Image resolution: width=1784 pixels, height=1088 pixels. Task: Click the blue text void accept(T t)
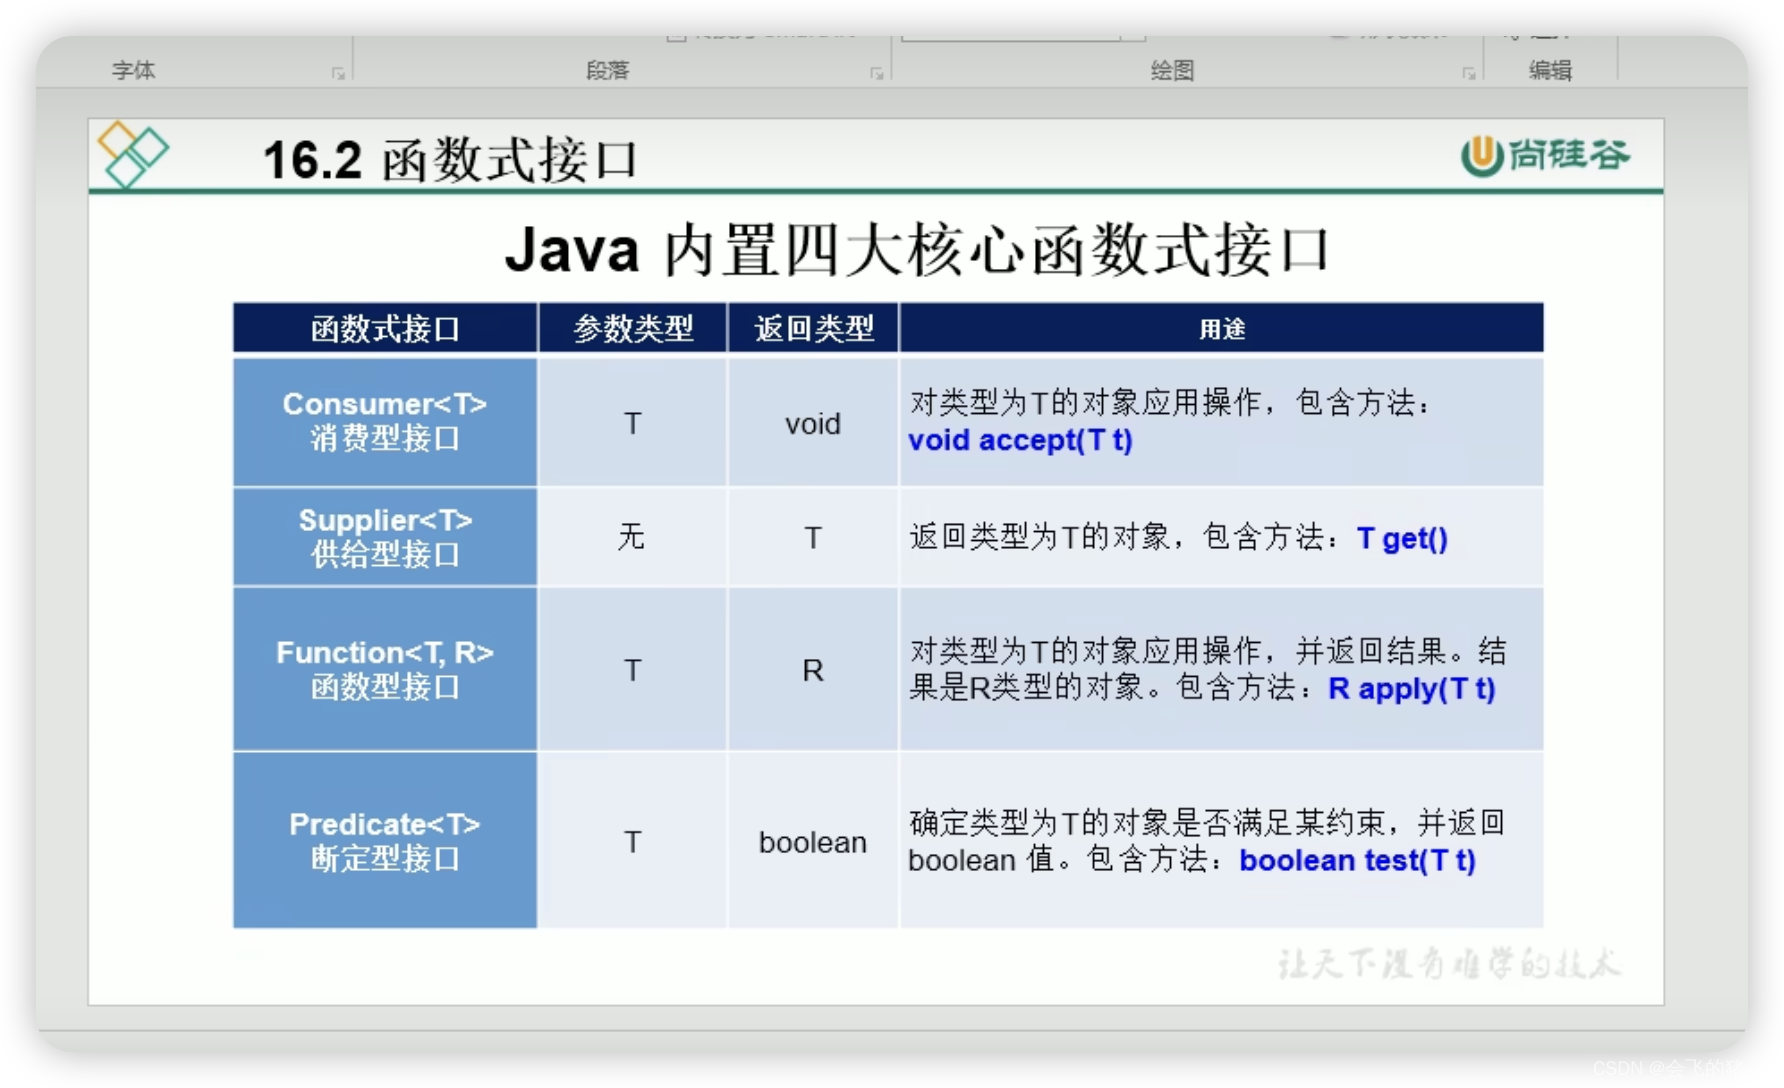[x=1020, y=440]
